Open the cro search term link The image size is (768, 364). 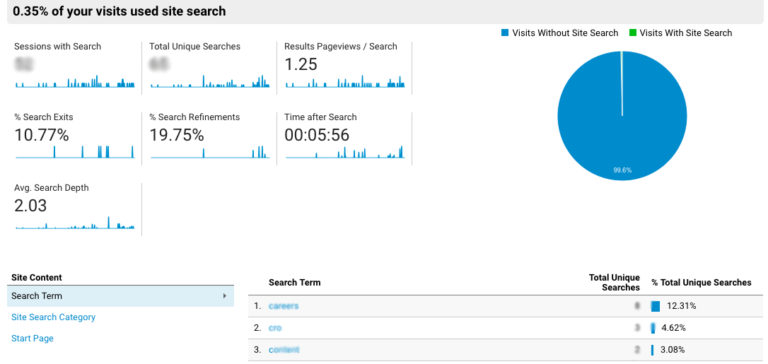275,328
